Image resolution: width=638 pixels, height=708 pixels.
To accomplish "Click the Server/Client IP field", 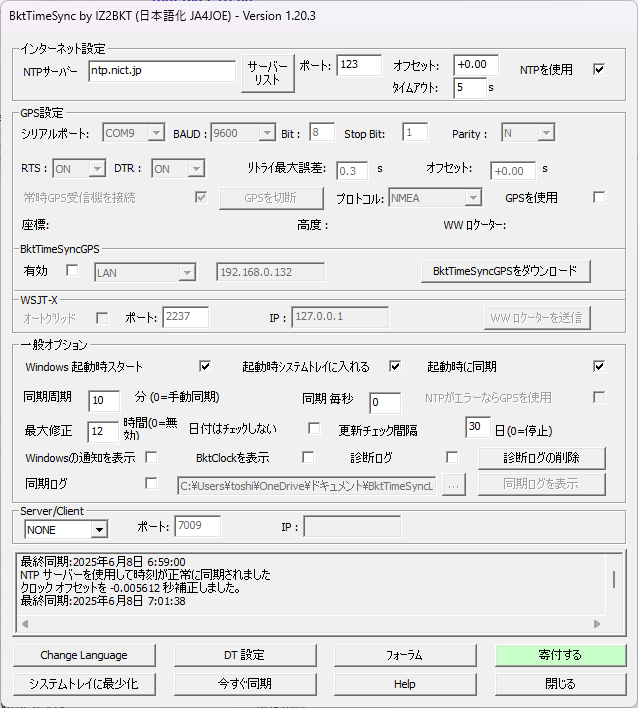I will (x=352, y=526).
